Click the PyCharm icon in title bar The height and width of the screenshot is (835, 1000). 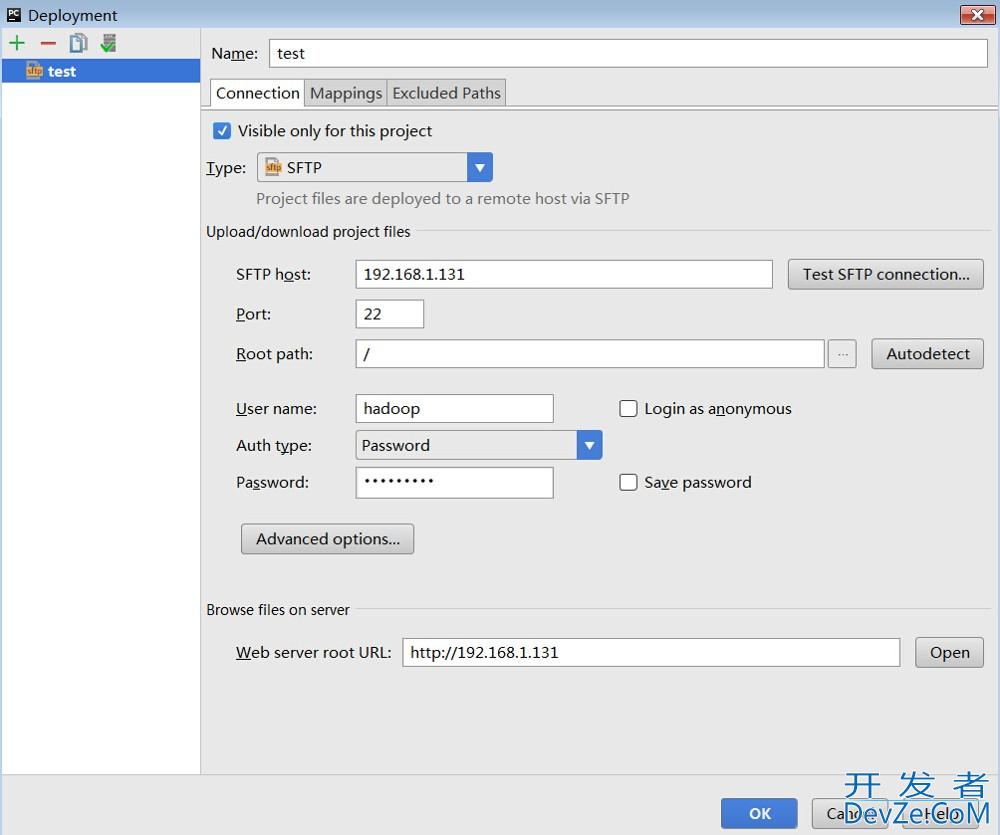pyautogui.click(x=13, y=15)
